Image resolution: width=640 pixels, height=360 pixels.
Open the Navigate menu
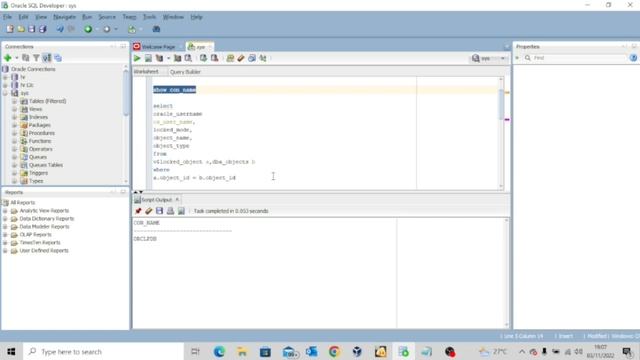[64, 17]
